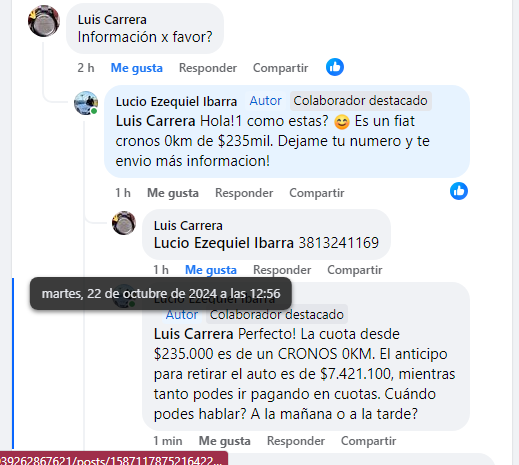
Task: Open Luis Carrera's avatar beside the phone number reply
Action: [124, 223]
